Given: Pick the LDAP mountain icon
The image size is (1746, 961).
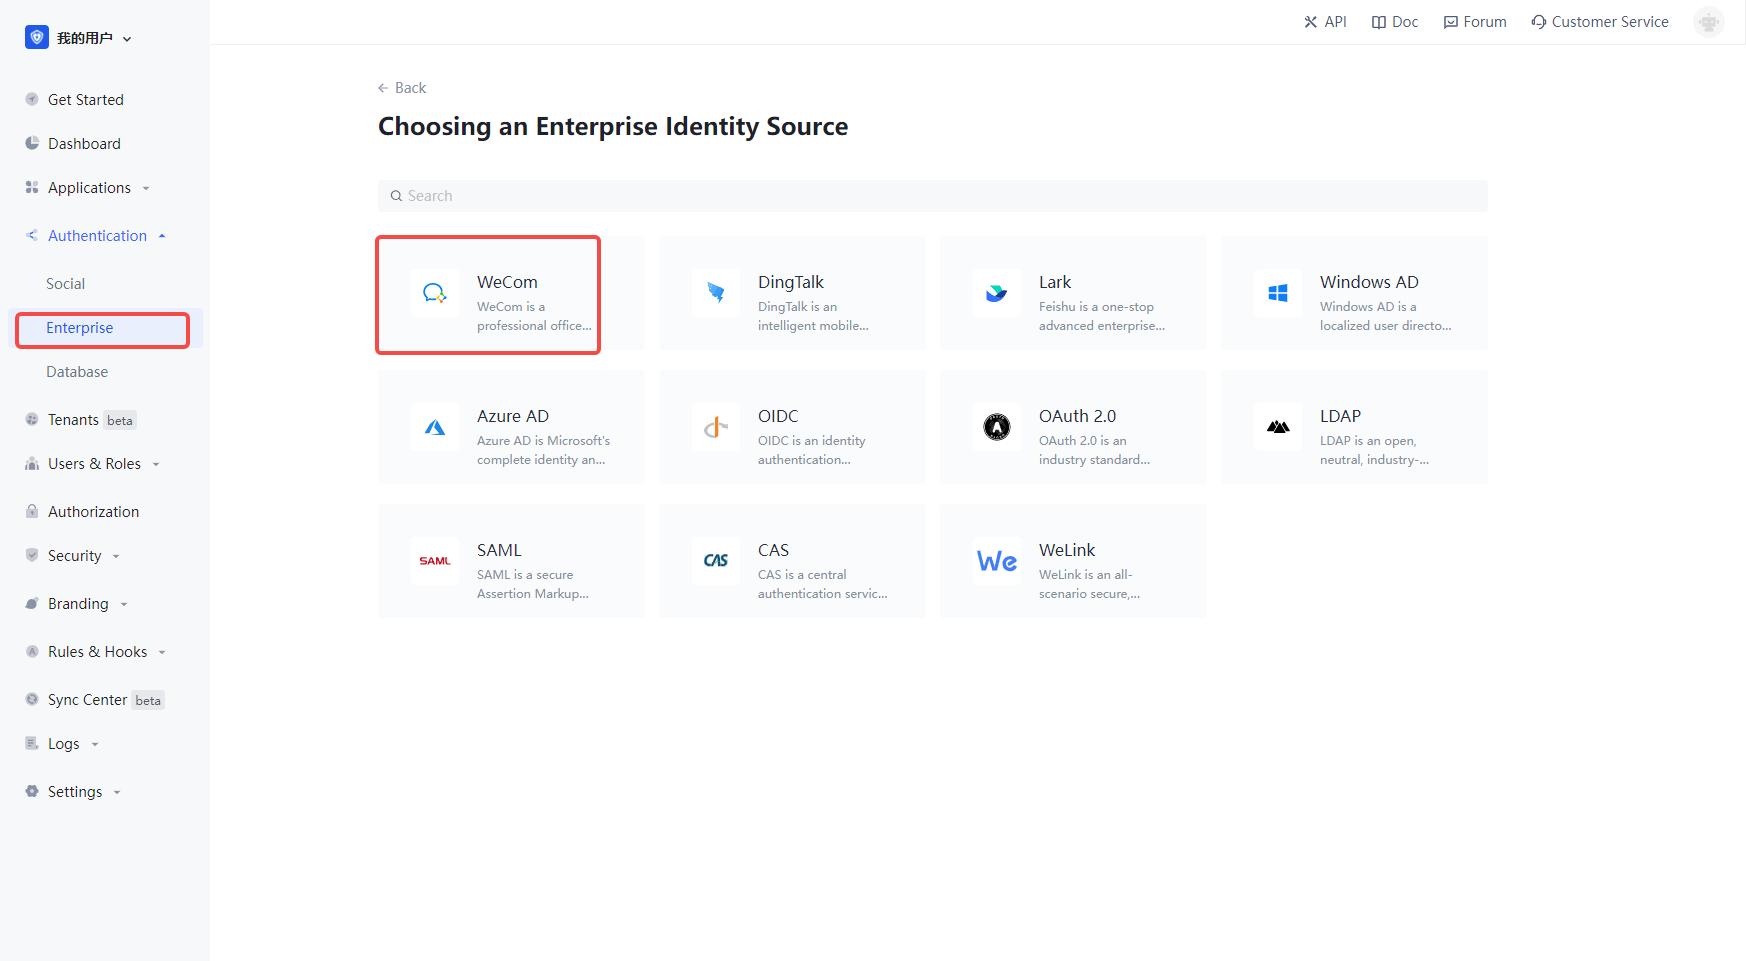Looking at the screenshot, I should click(x=1278, y=427).
